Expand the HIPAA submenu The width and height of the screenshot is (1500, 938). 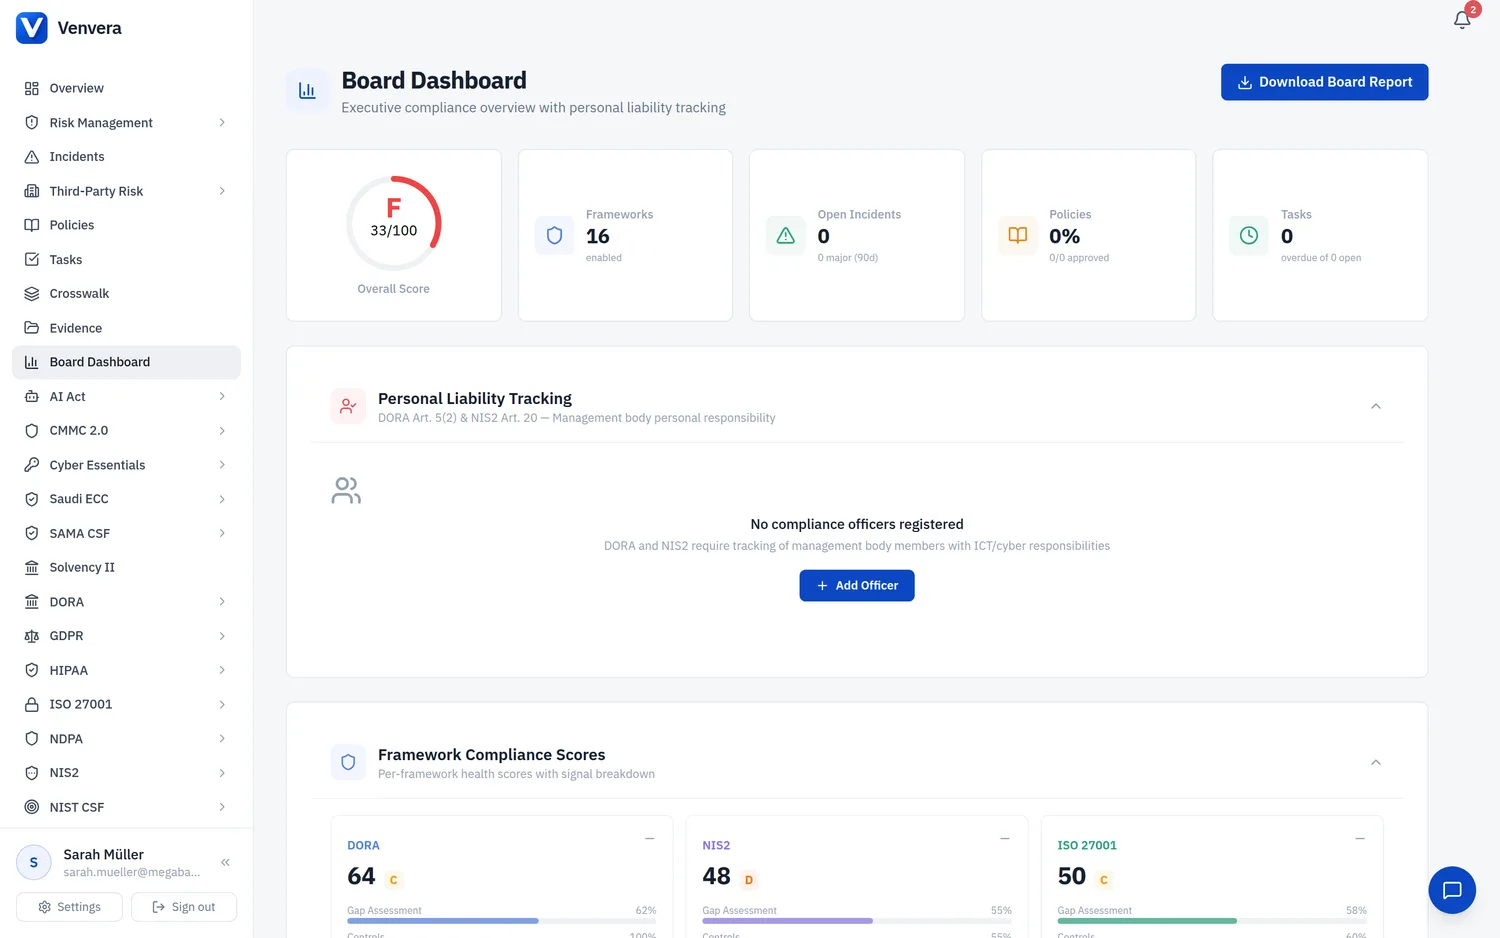click(x=222, y=670)
